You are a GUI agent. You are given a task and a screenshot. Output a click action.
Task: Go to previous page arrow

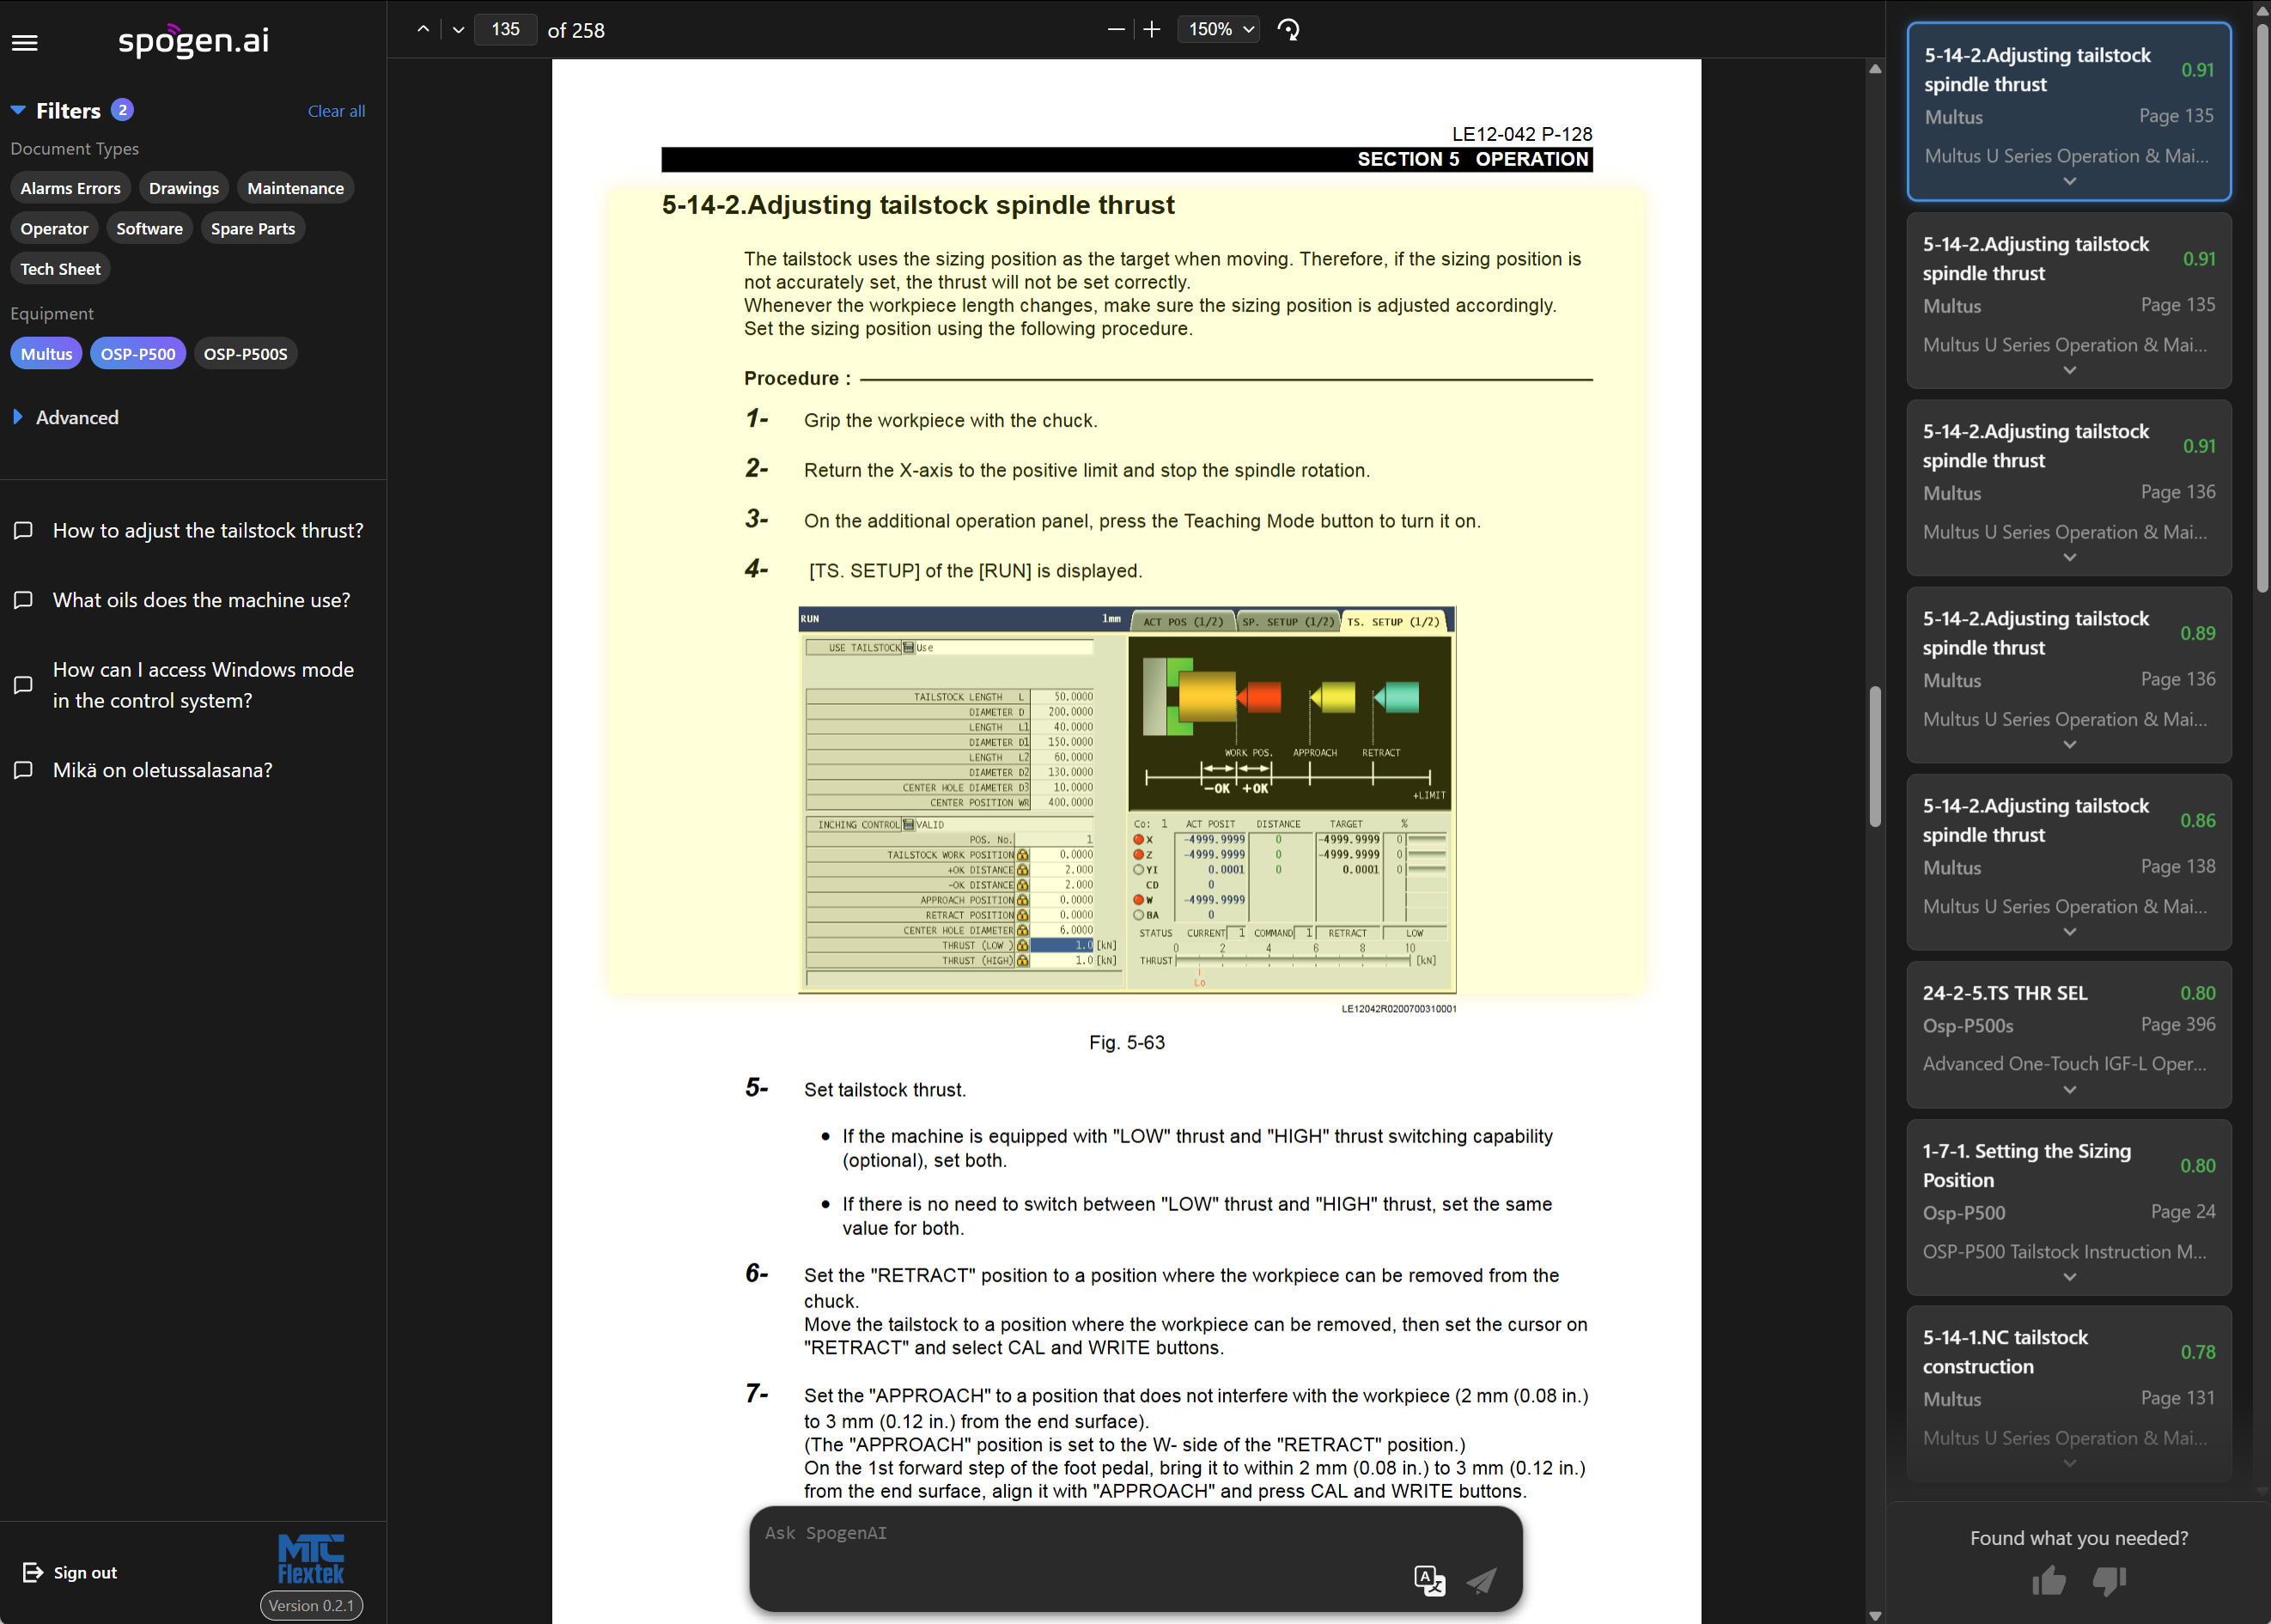tap(423, 29)
